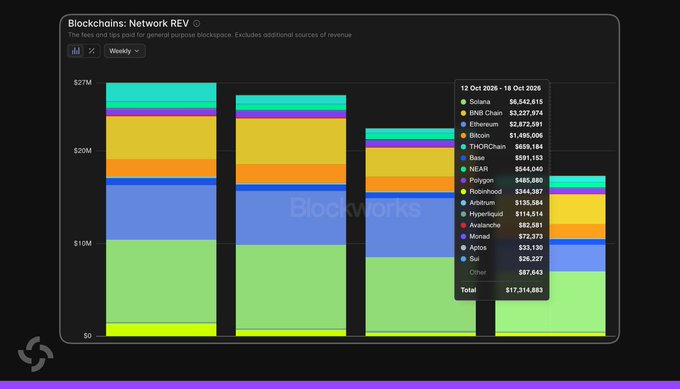The image size is (680, 389).
Task: Click the Solana label in the tooltip
Action: (x=480, y=102)
